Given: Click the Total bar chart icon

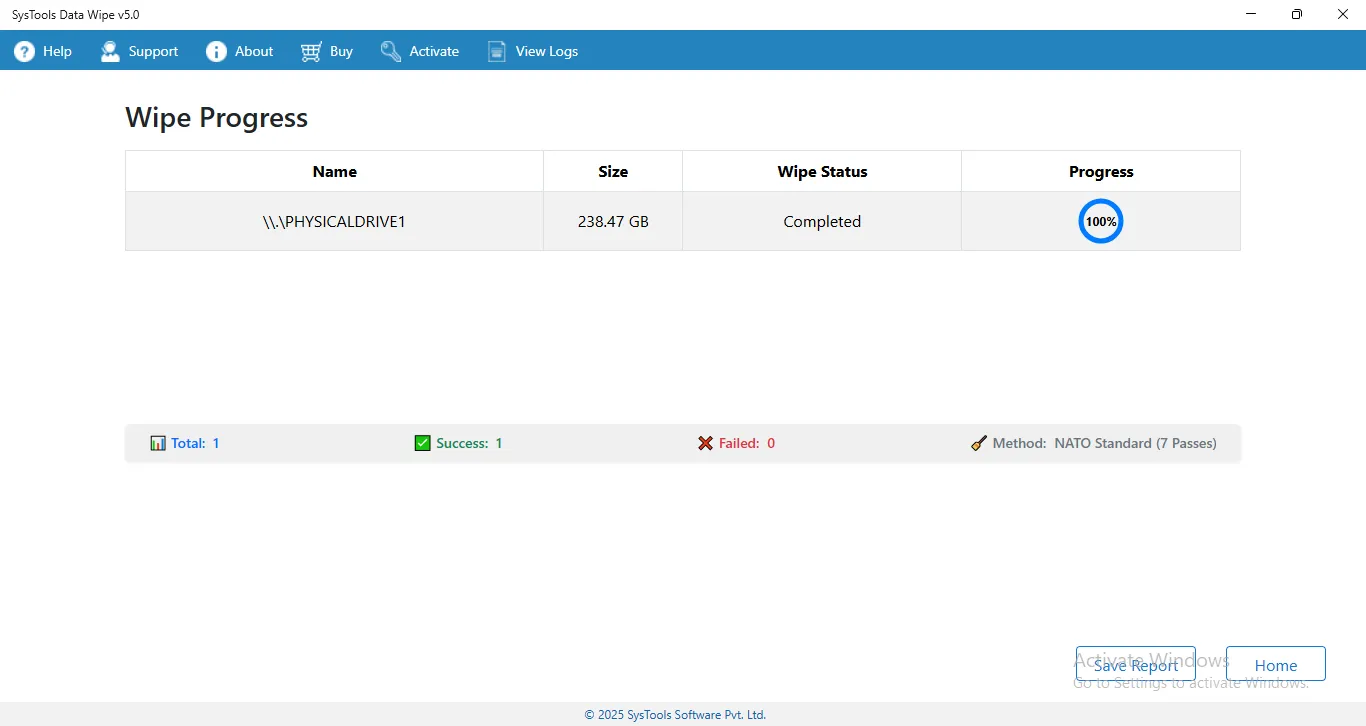Looking at the screenshot, I should 158,443.
